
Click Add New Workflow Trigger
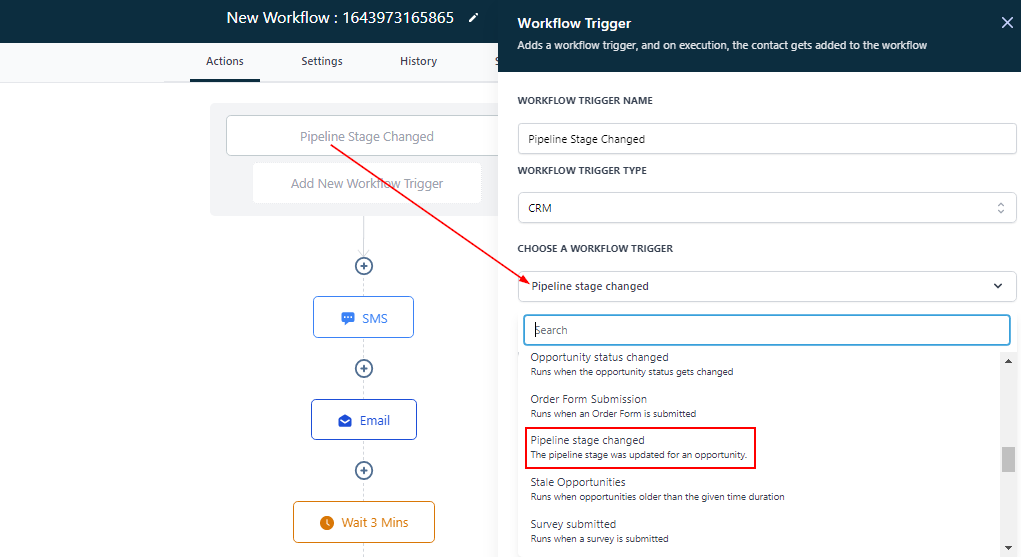point(366,184)
